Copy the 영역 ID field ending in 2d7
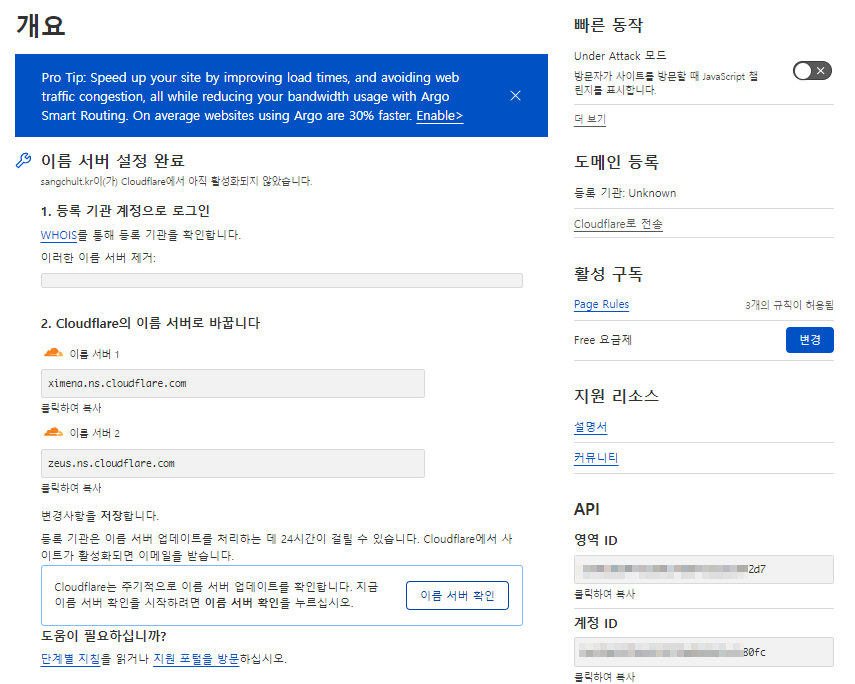 703,569
